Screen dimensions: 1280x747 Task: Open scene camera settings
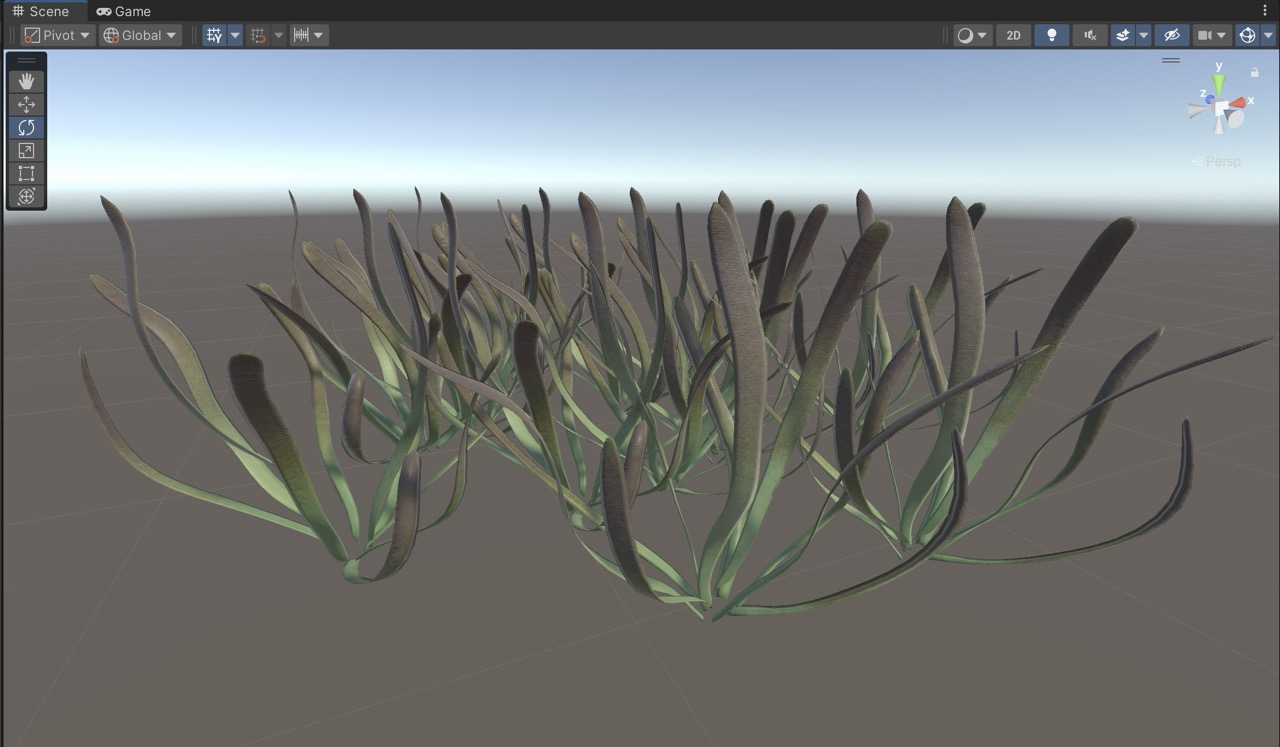[1212, 35]
